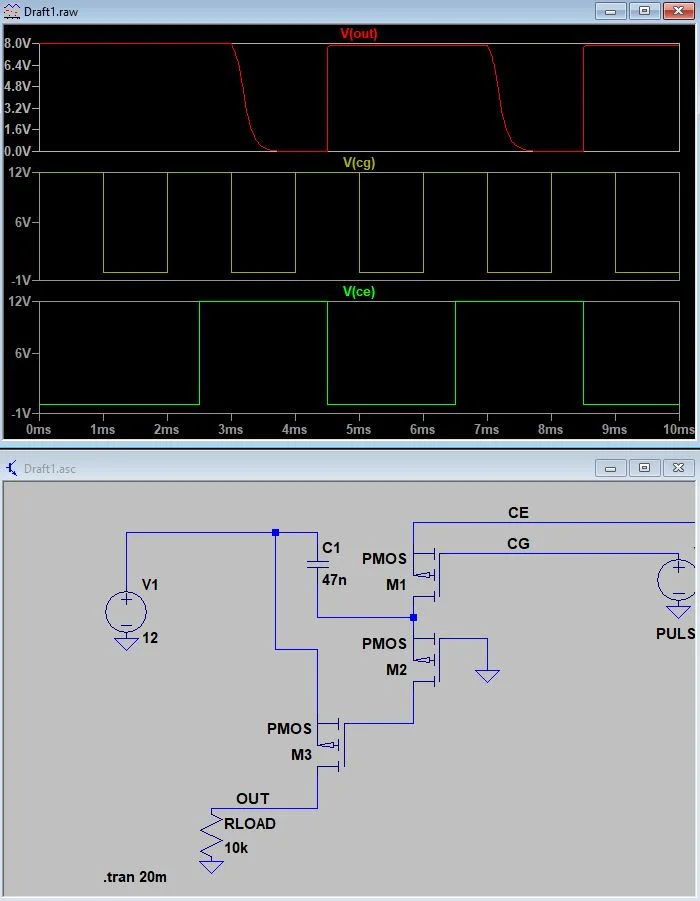
Task: Select the RLOAD resistor symbol
Action: [211, 836]
